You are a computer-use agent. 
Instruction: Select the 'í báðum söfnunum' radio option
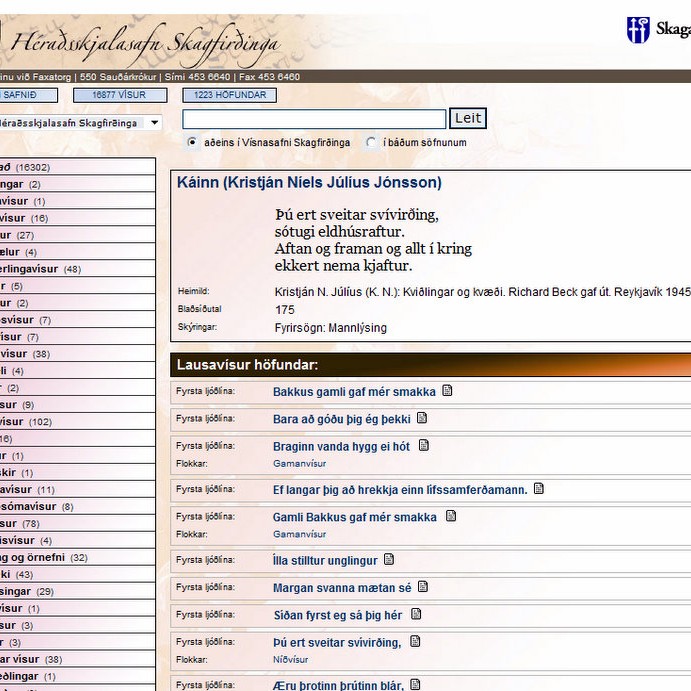click(x=372, y=143)
